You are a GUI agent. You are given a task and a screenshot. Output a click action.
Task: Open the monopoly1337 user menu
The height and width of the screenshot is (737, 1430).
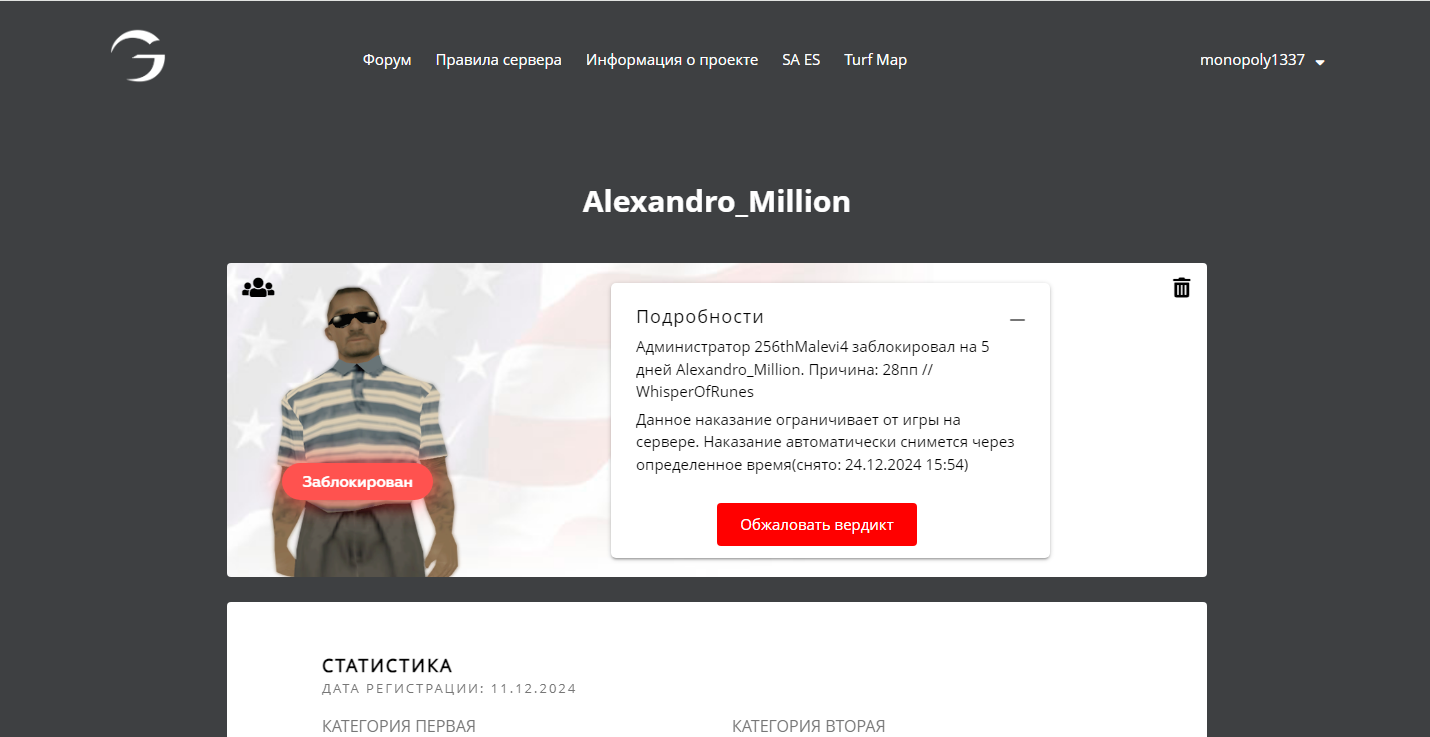(1262, 60)
